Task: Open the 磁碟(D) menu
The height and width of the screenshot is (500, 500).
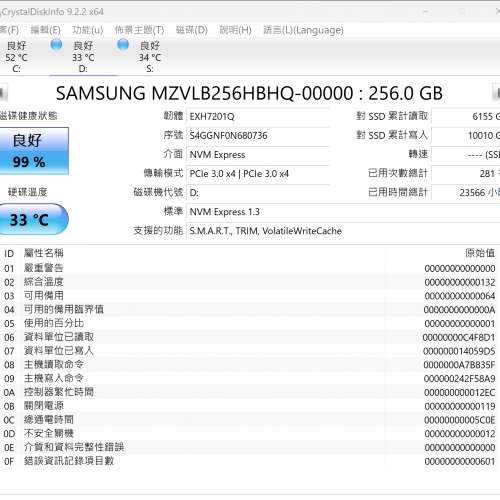Action: click(x=192, y=30)
